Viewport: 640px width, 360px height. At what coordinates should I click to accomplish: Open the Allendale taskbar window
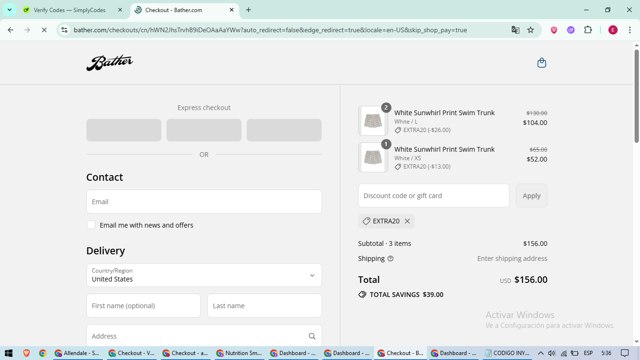coord(77,353)
